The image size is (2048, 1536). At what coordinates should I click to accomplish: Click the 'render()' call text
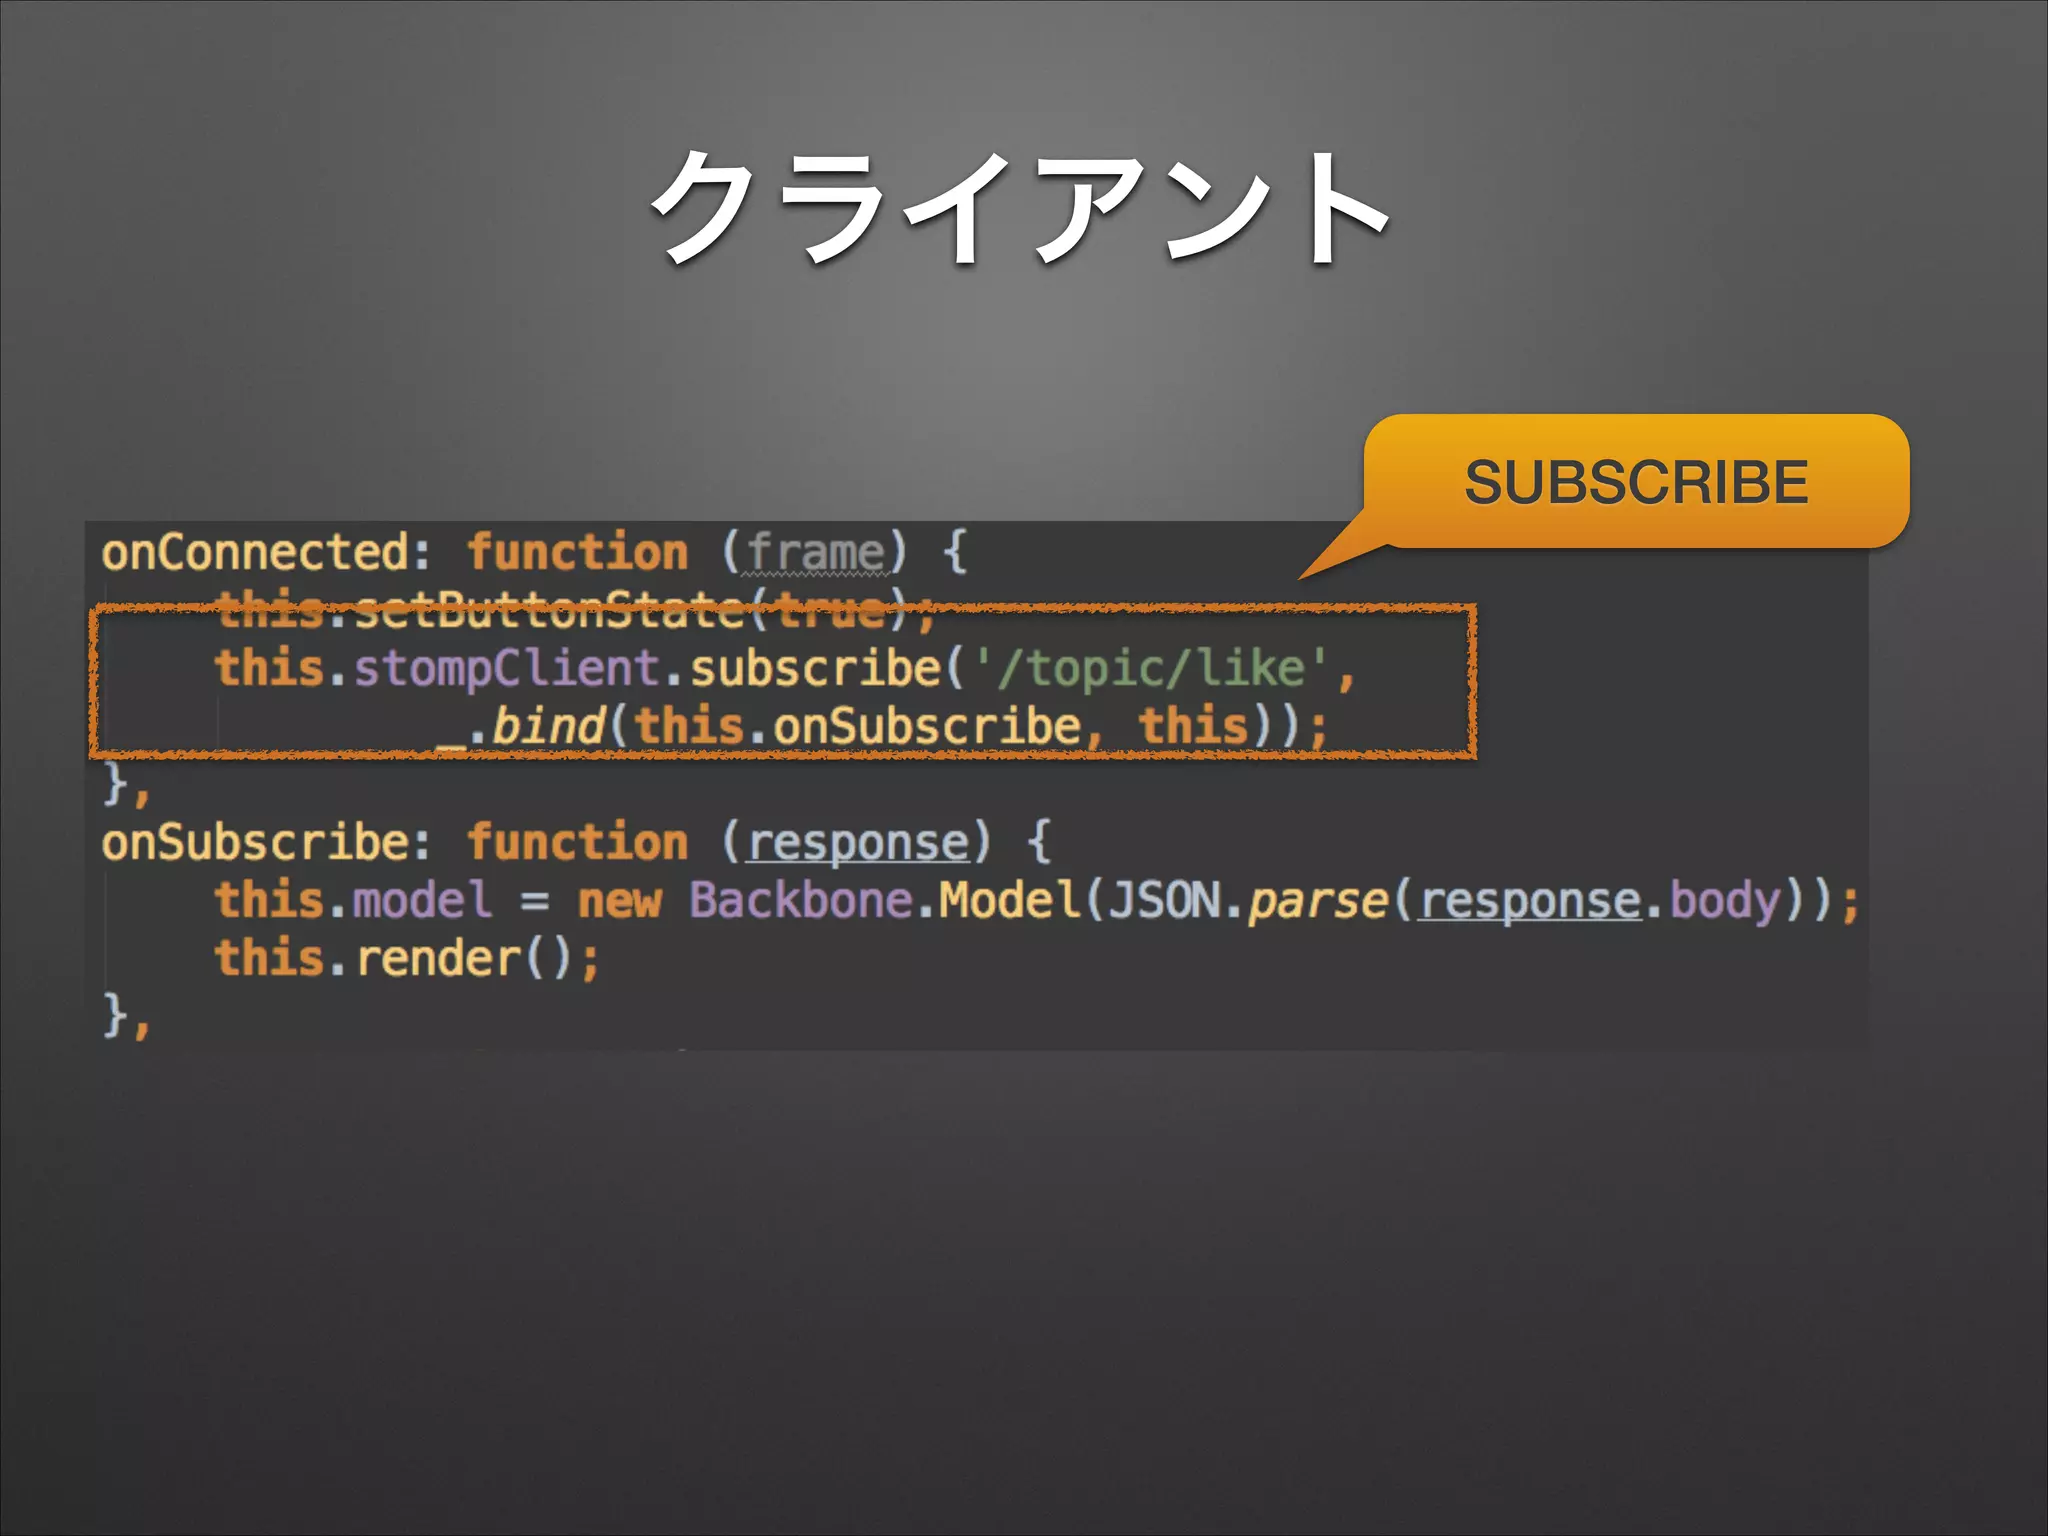tap(464, 958)
